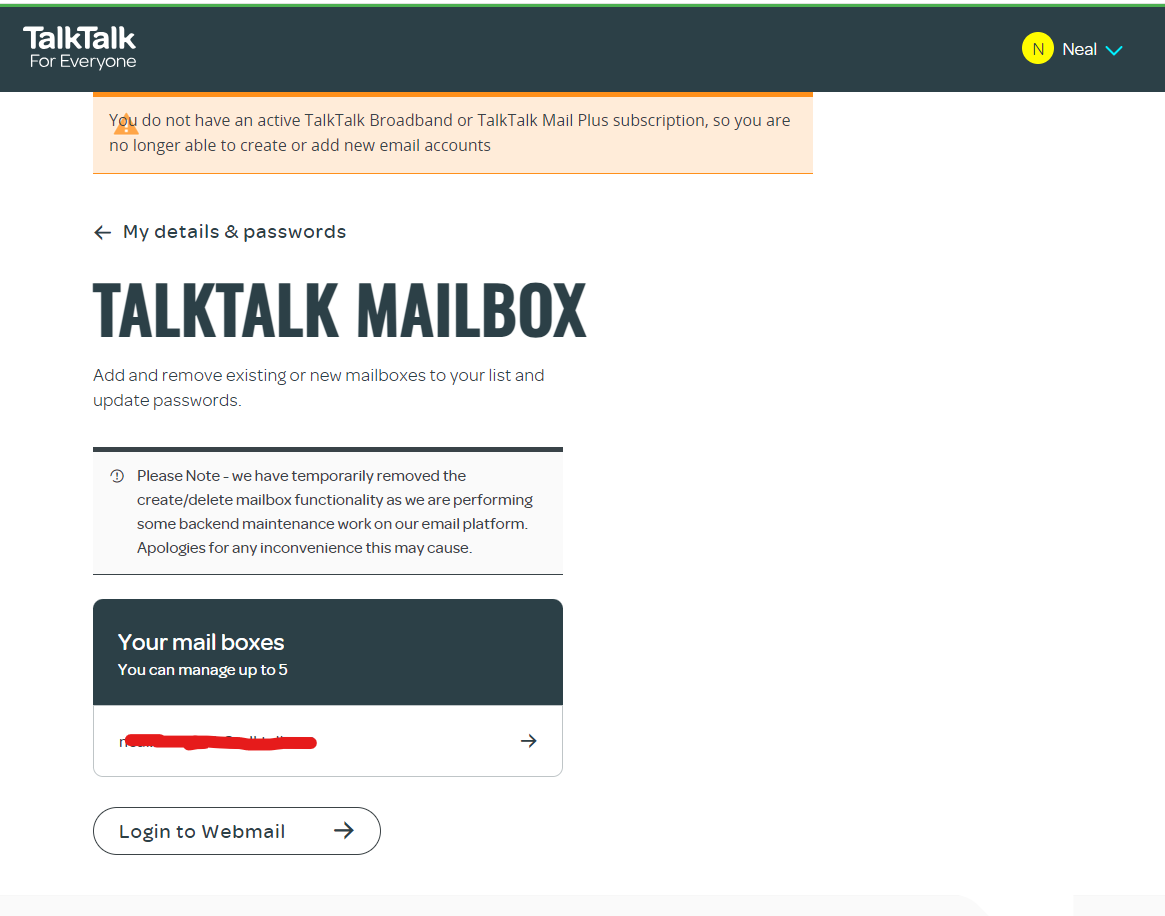Image resolution: width=1165 pixels, height=916 pixels.
Task: Click the add and remove mailboxes description
Action: pos(319,387)
